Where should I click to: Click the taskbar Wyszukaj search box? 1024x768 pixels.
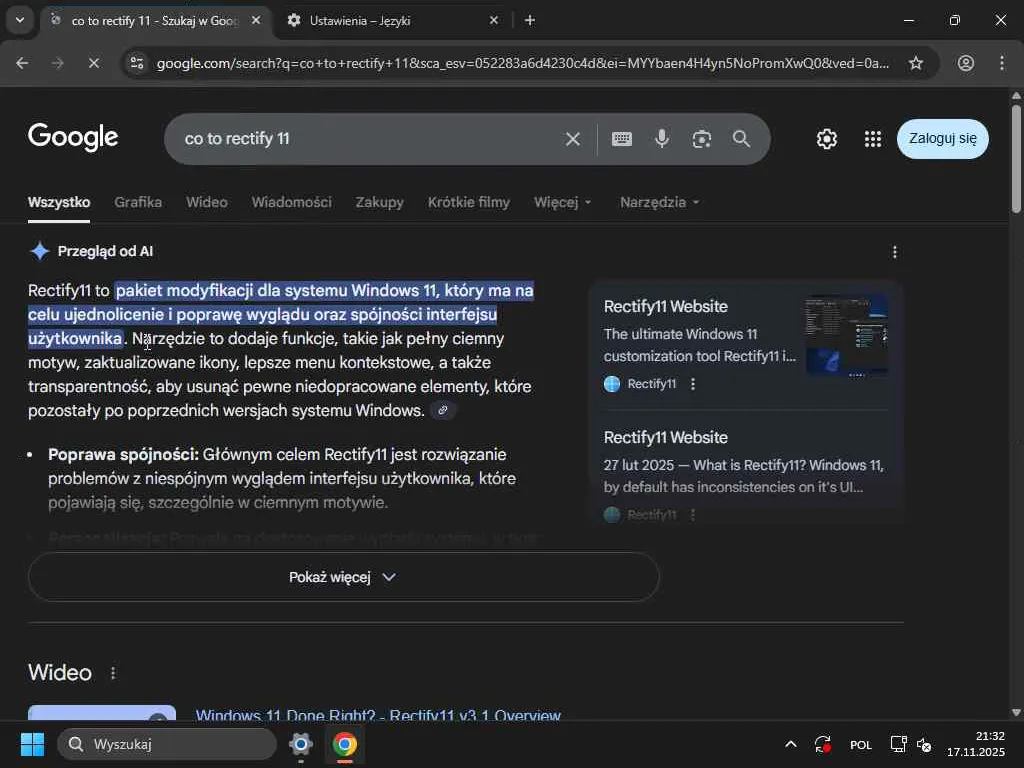pyautogui.click(x=167, y=744)
